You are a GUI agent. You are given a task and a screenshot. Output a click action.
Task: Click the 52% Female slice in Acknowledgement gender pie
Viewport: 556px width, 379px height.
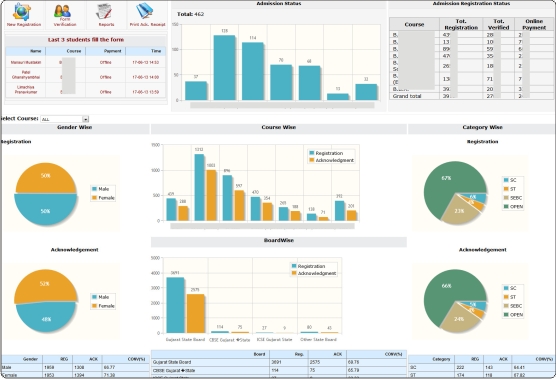(45, 284)
